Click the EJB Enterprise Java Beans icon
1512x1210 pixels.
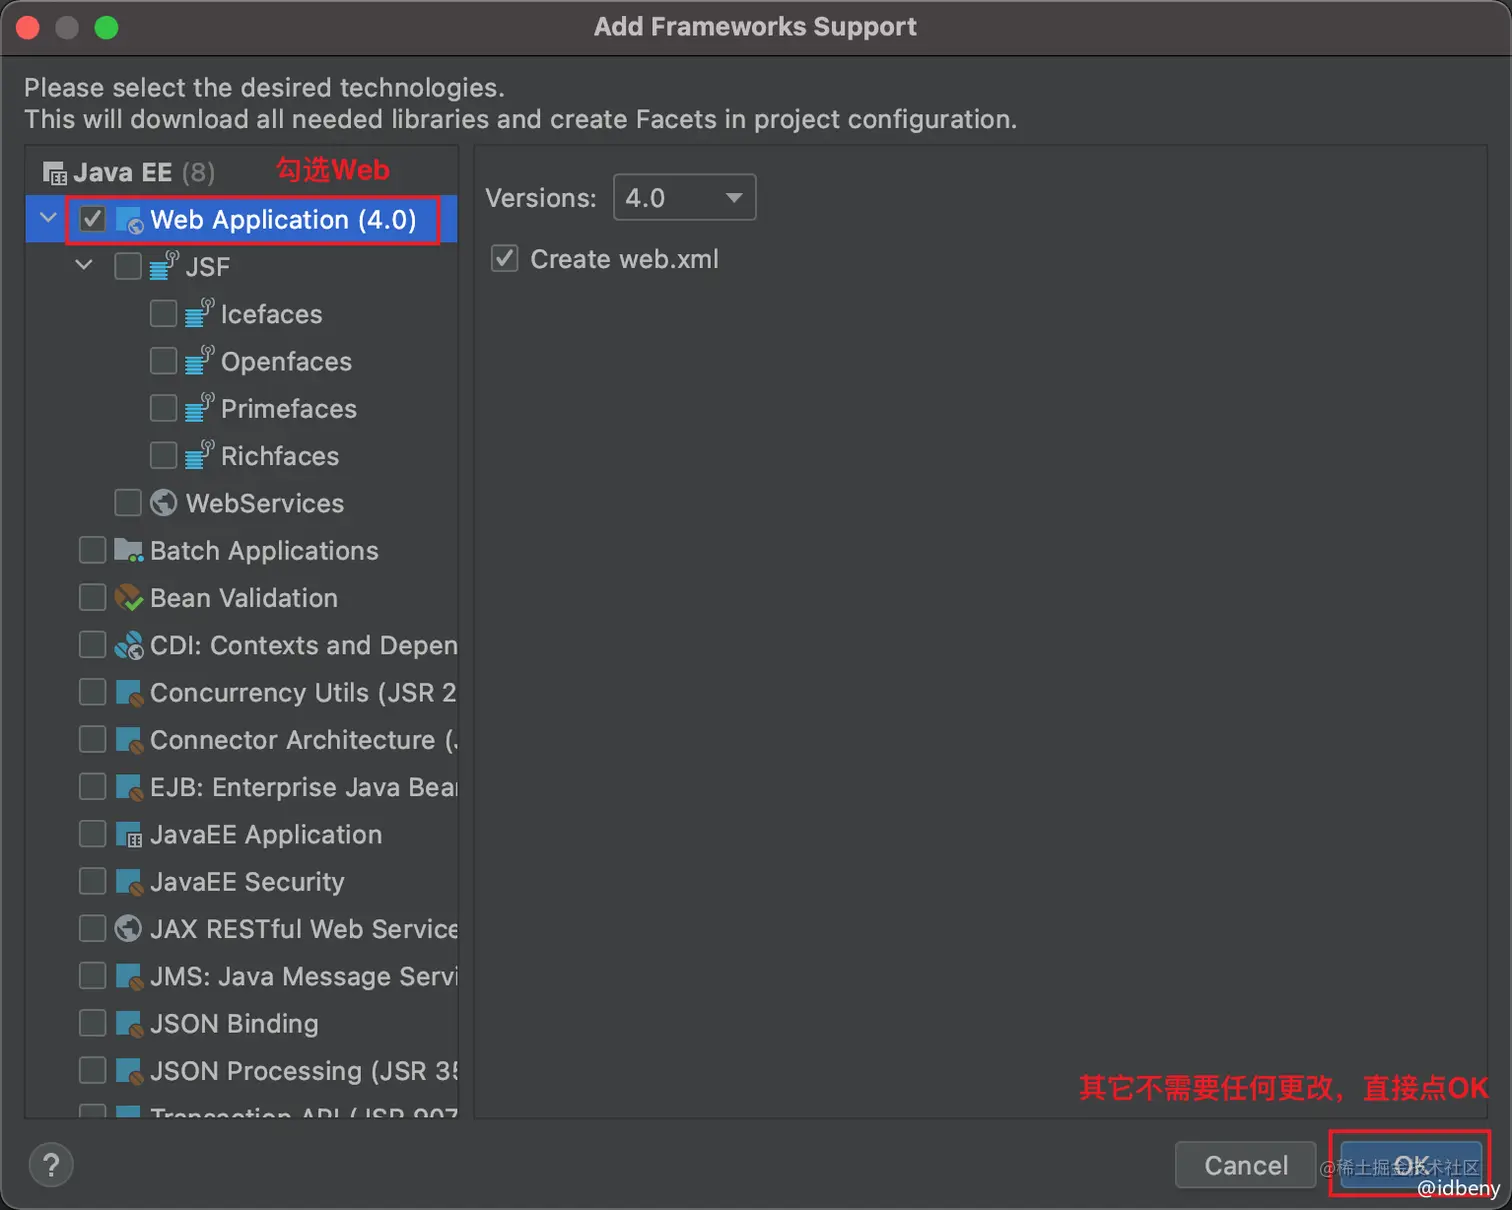click(x=130, y=787)
